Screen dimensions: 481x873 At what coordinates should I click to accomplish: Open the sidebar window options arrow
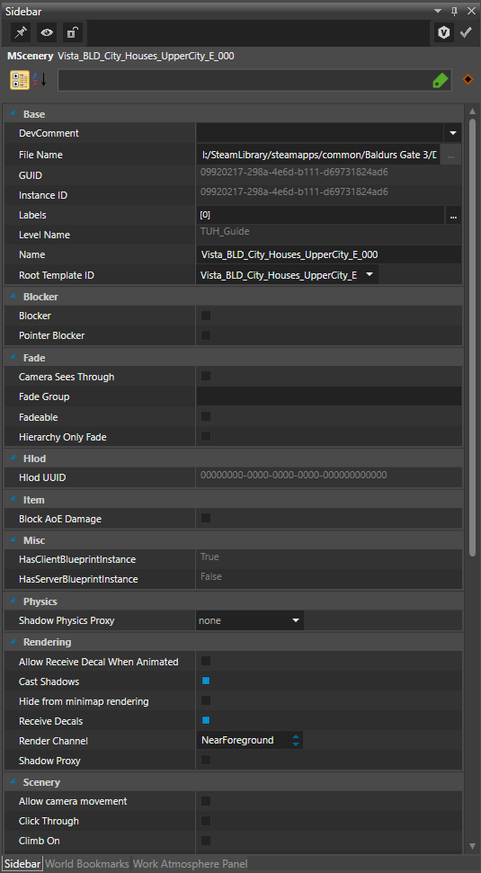click(x=438, y=11)
